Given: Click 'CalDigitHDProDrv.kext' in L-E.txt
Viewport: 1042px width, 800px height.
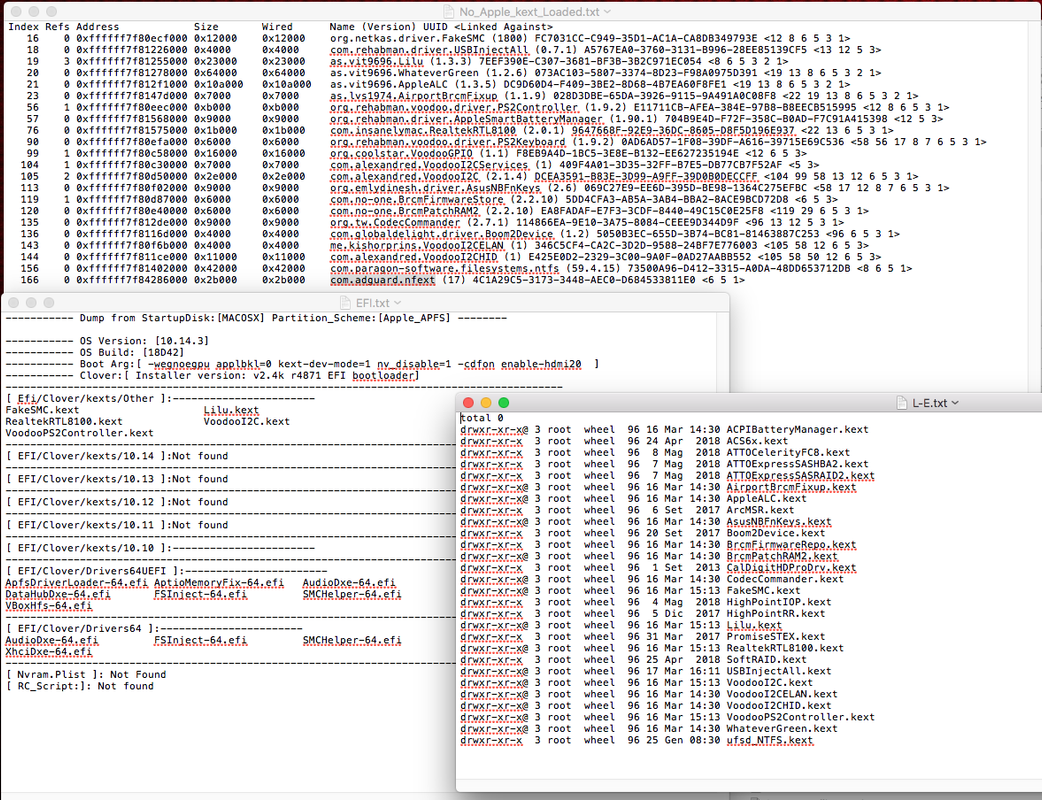Looking at the screenshot, I should pos(791,567).
